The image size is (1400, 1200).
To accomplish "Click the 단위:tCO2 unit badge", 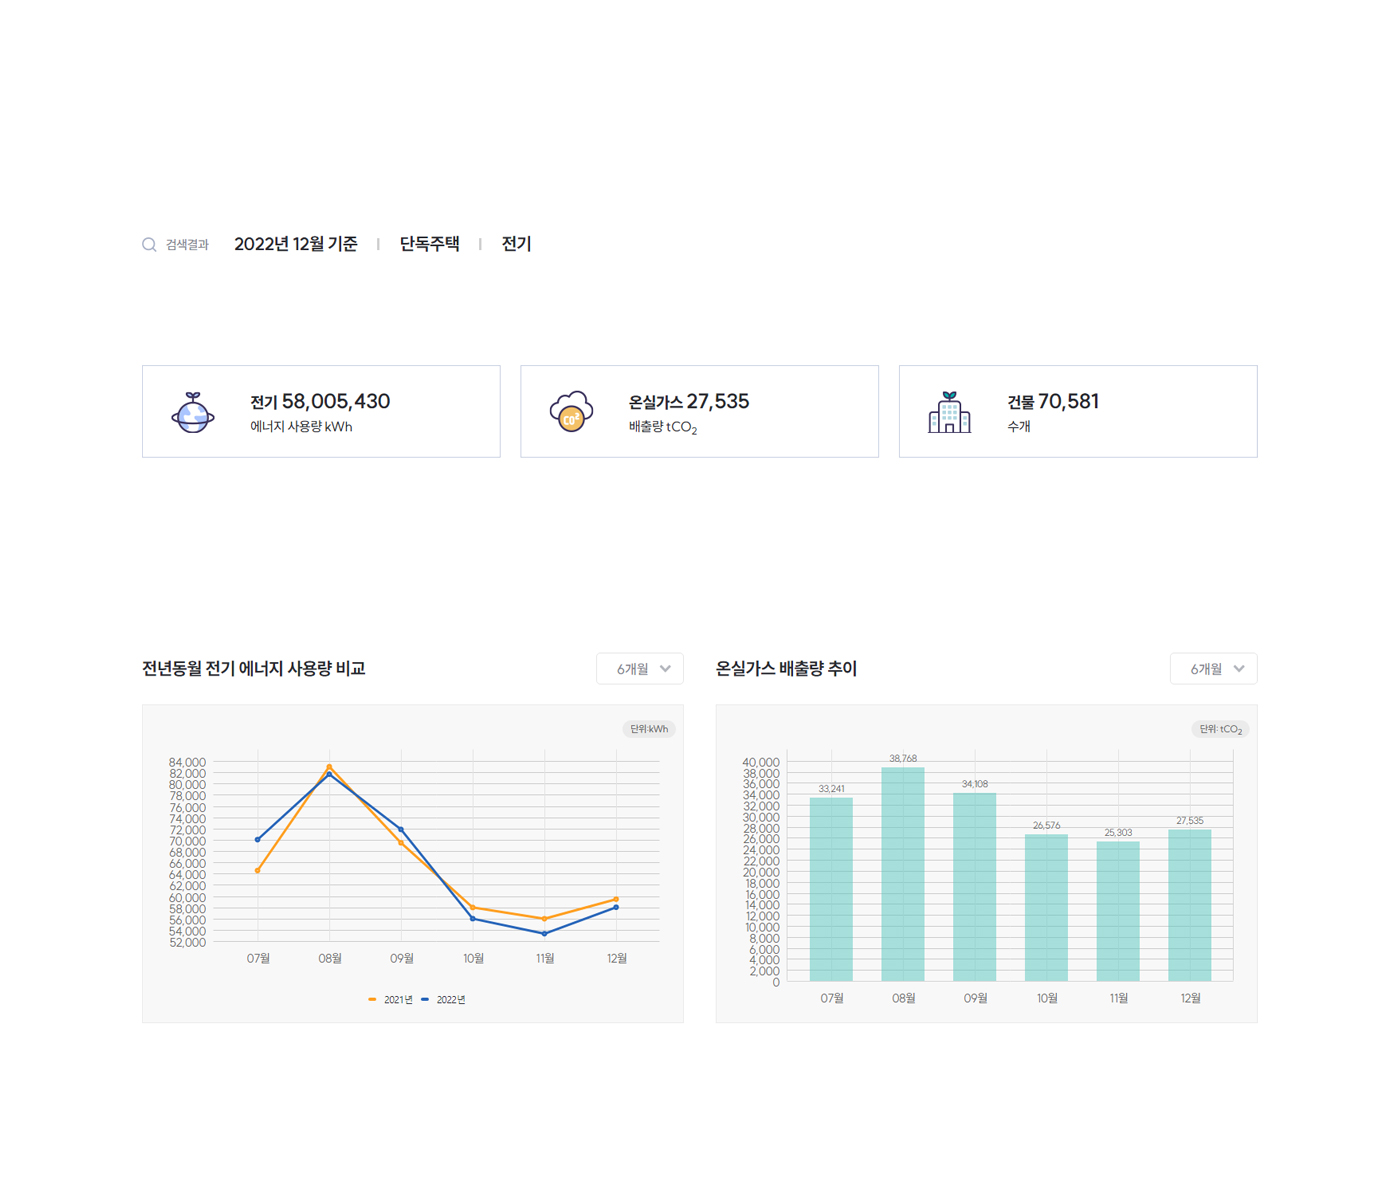I will click(1220, 729).
